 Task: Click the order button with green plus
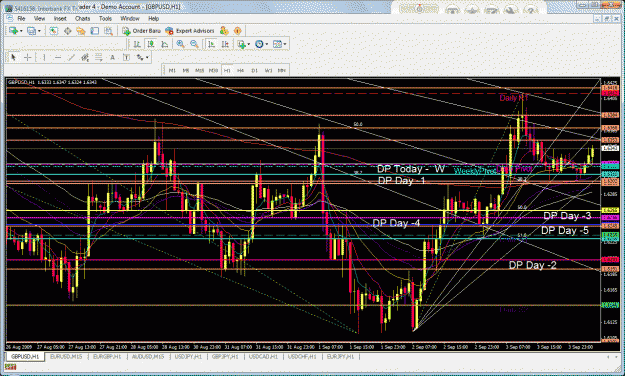(142, 31)
